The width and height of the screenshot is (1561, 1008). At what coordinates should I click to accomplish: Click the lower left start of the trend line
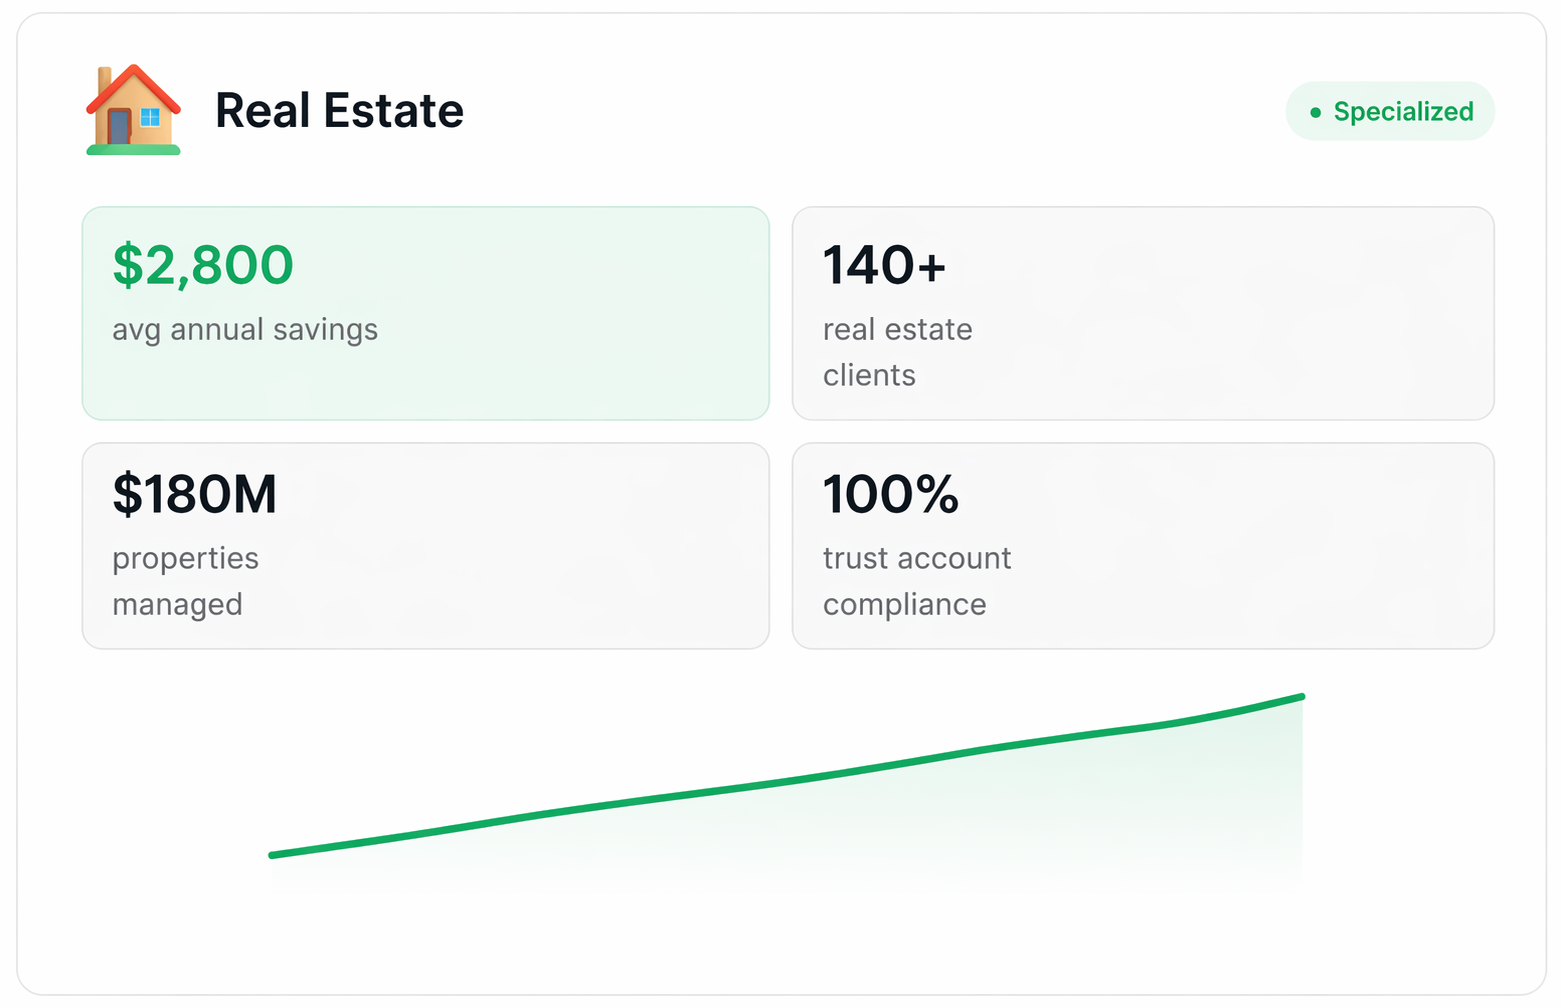coord(273,855)
